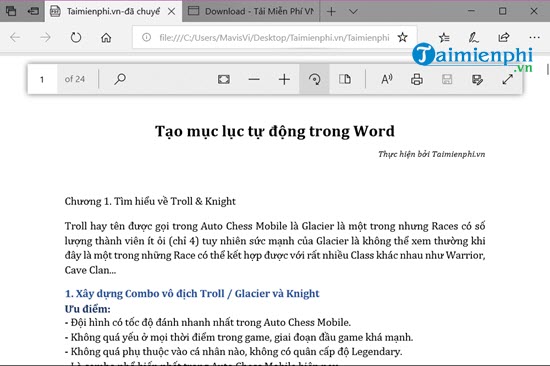Click heading '1. Xây dựng Combo vô địch Troll / Glacier và Knight'
Image resolution: width=550 pixels, height=366 pixels.
click(192, 293)
